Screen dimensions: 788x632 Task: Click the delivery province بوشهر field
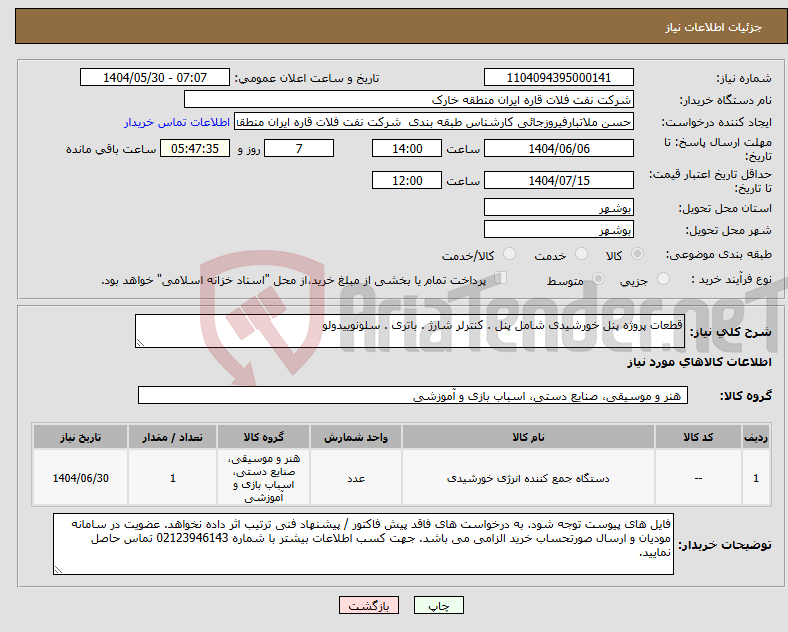pos(559,207)
